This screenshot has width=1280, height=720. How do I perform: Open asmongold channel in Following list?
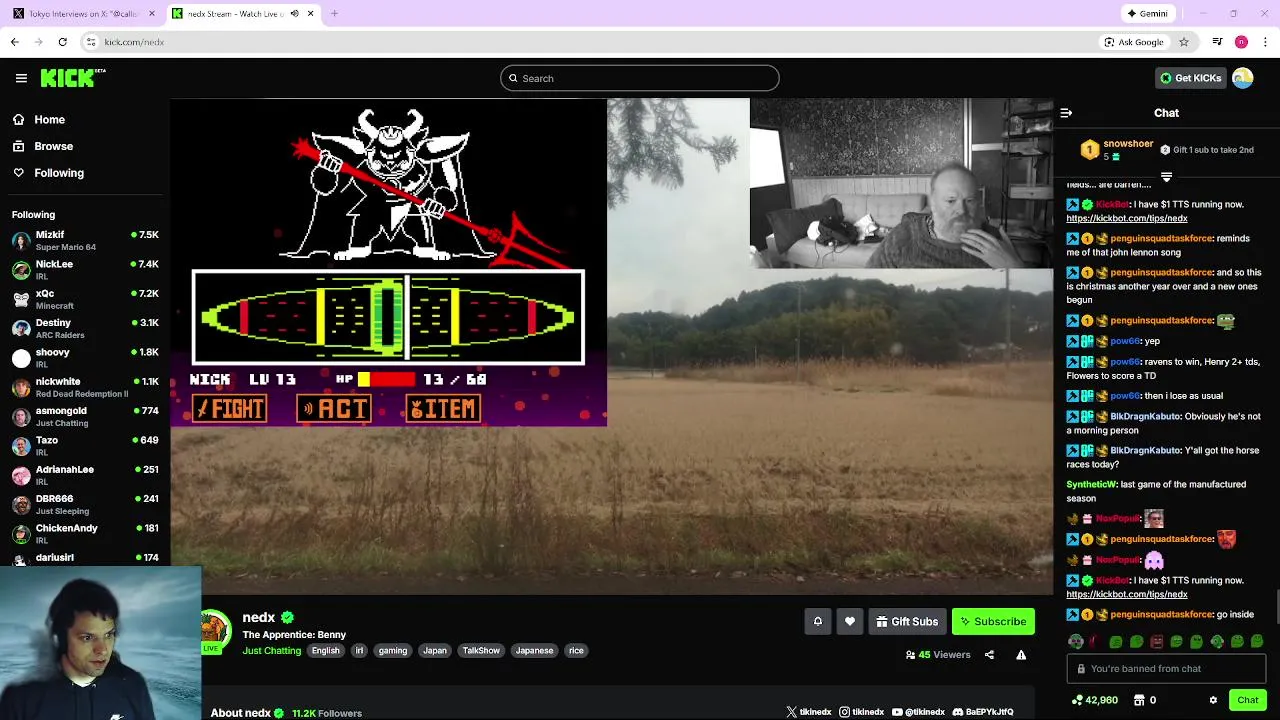pyautogui.click(x=85, y=416)
